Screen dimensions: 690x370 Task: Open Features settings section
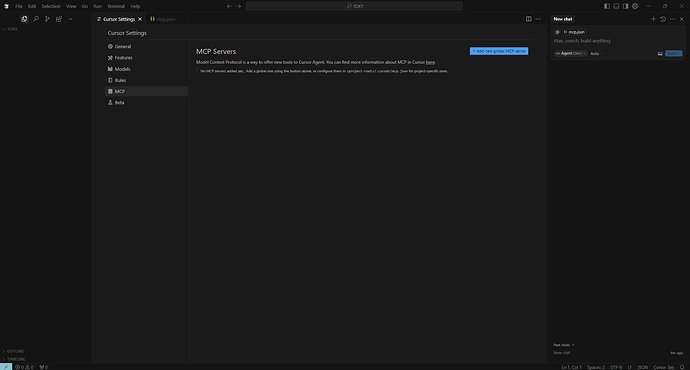pyautogui.click(x=147, y=58)
